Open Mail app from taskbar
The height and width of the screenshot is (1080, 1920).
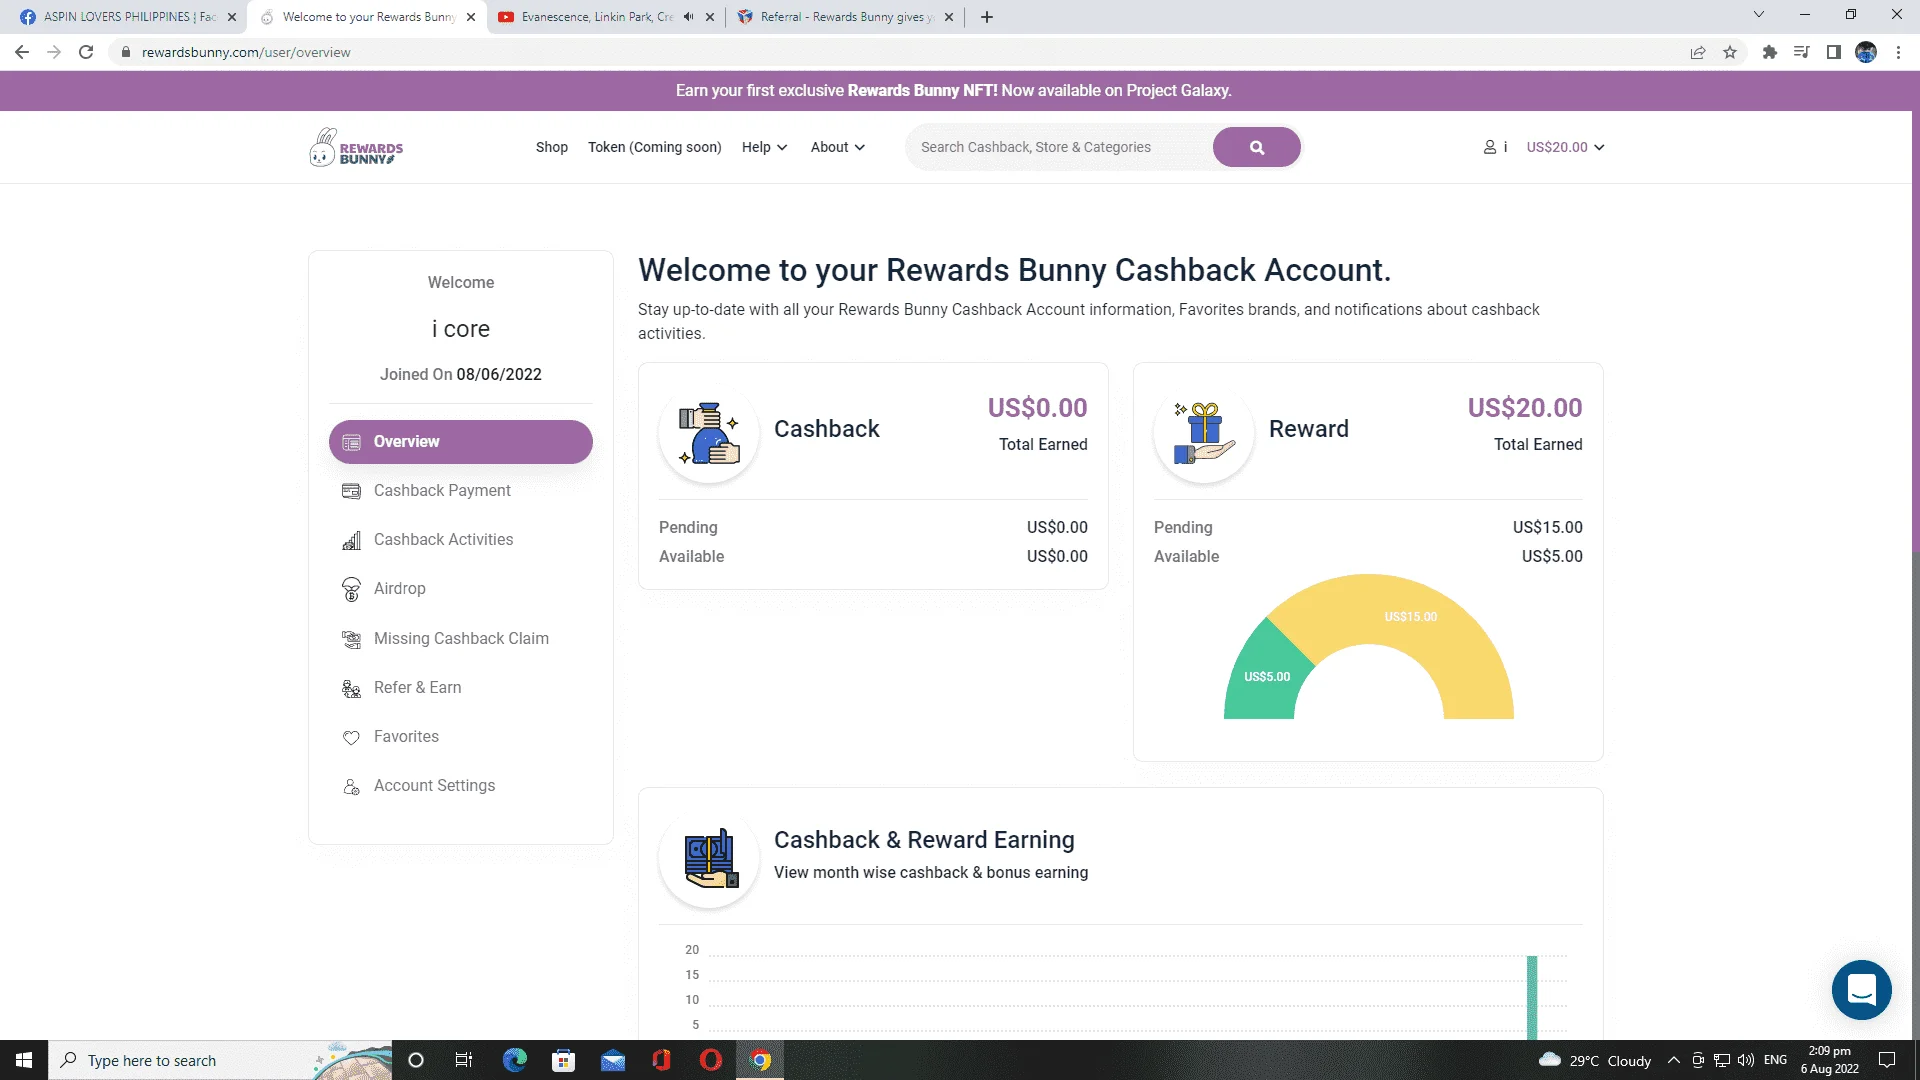pyautogui.click(x=613, y=1060)
